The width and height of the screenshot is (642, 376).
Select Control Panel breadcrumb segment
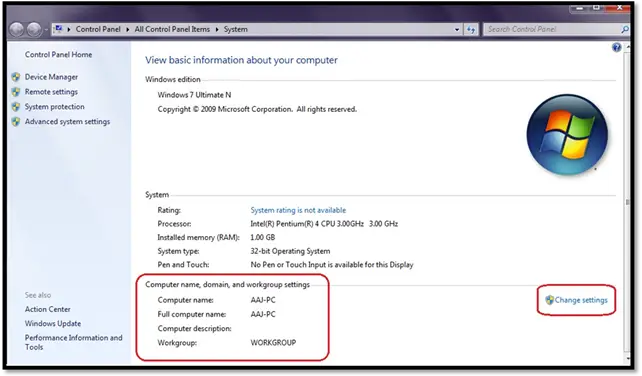click(98, 29)
